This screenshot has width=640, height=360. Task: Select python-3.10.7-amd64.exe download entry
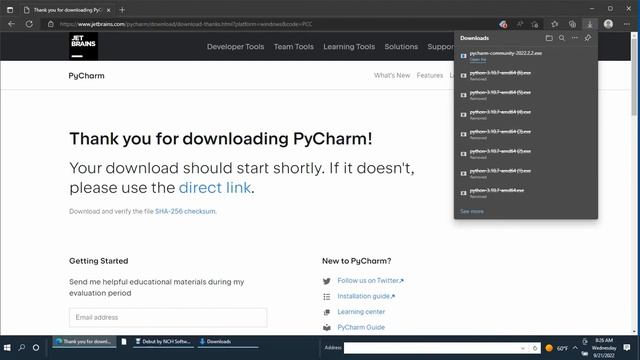[x=526, y=193]
